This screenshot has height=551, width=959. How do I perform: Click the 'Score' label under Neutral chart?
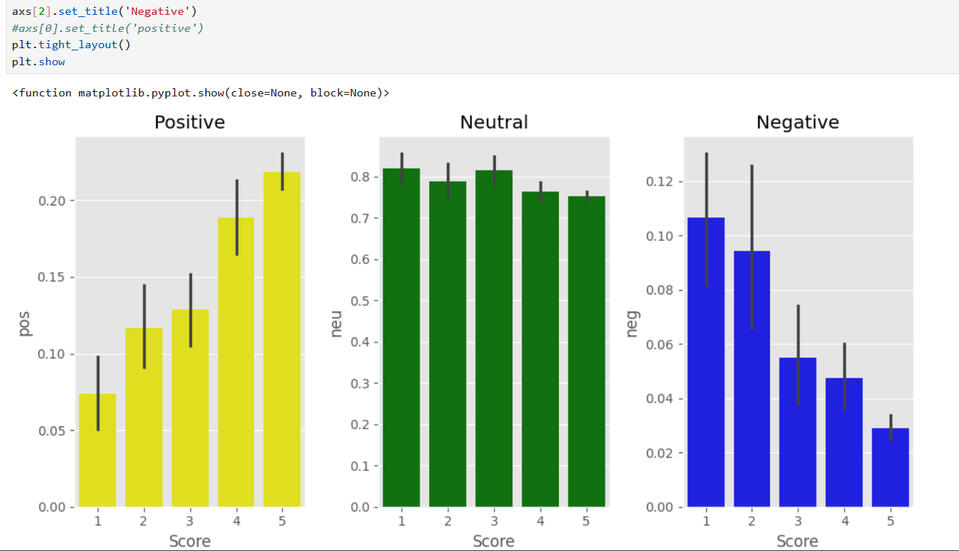[494, 540]
